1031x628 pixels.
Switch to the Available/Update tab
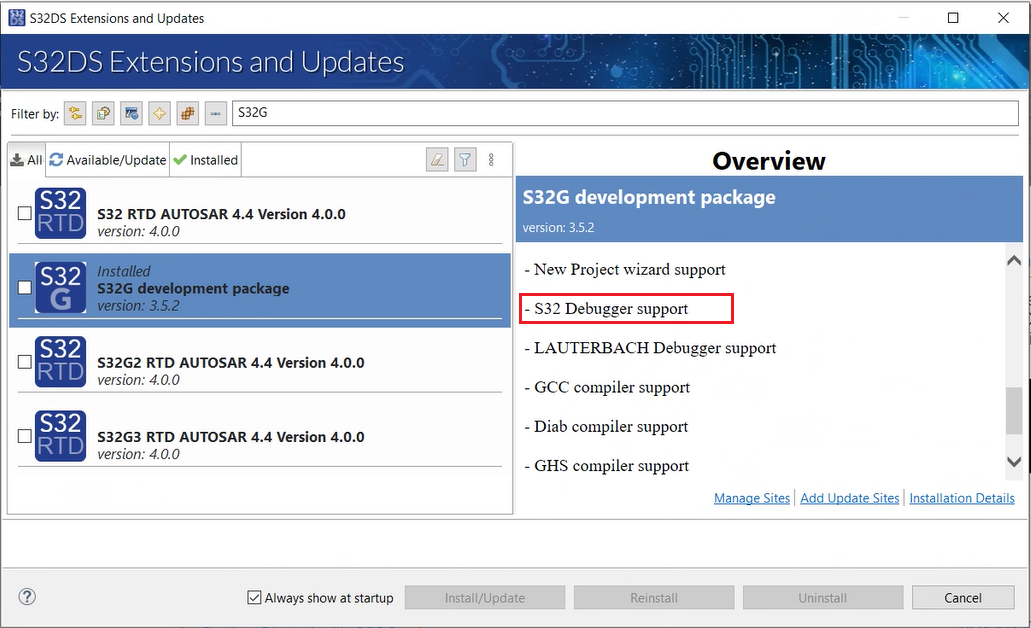108,160
